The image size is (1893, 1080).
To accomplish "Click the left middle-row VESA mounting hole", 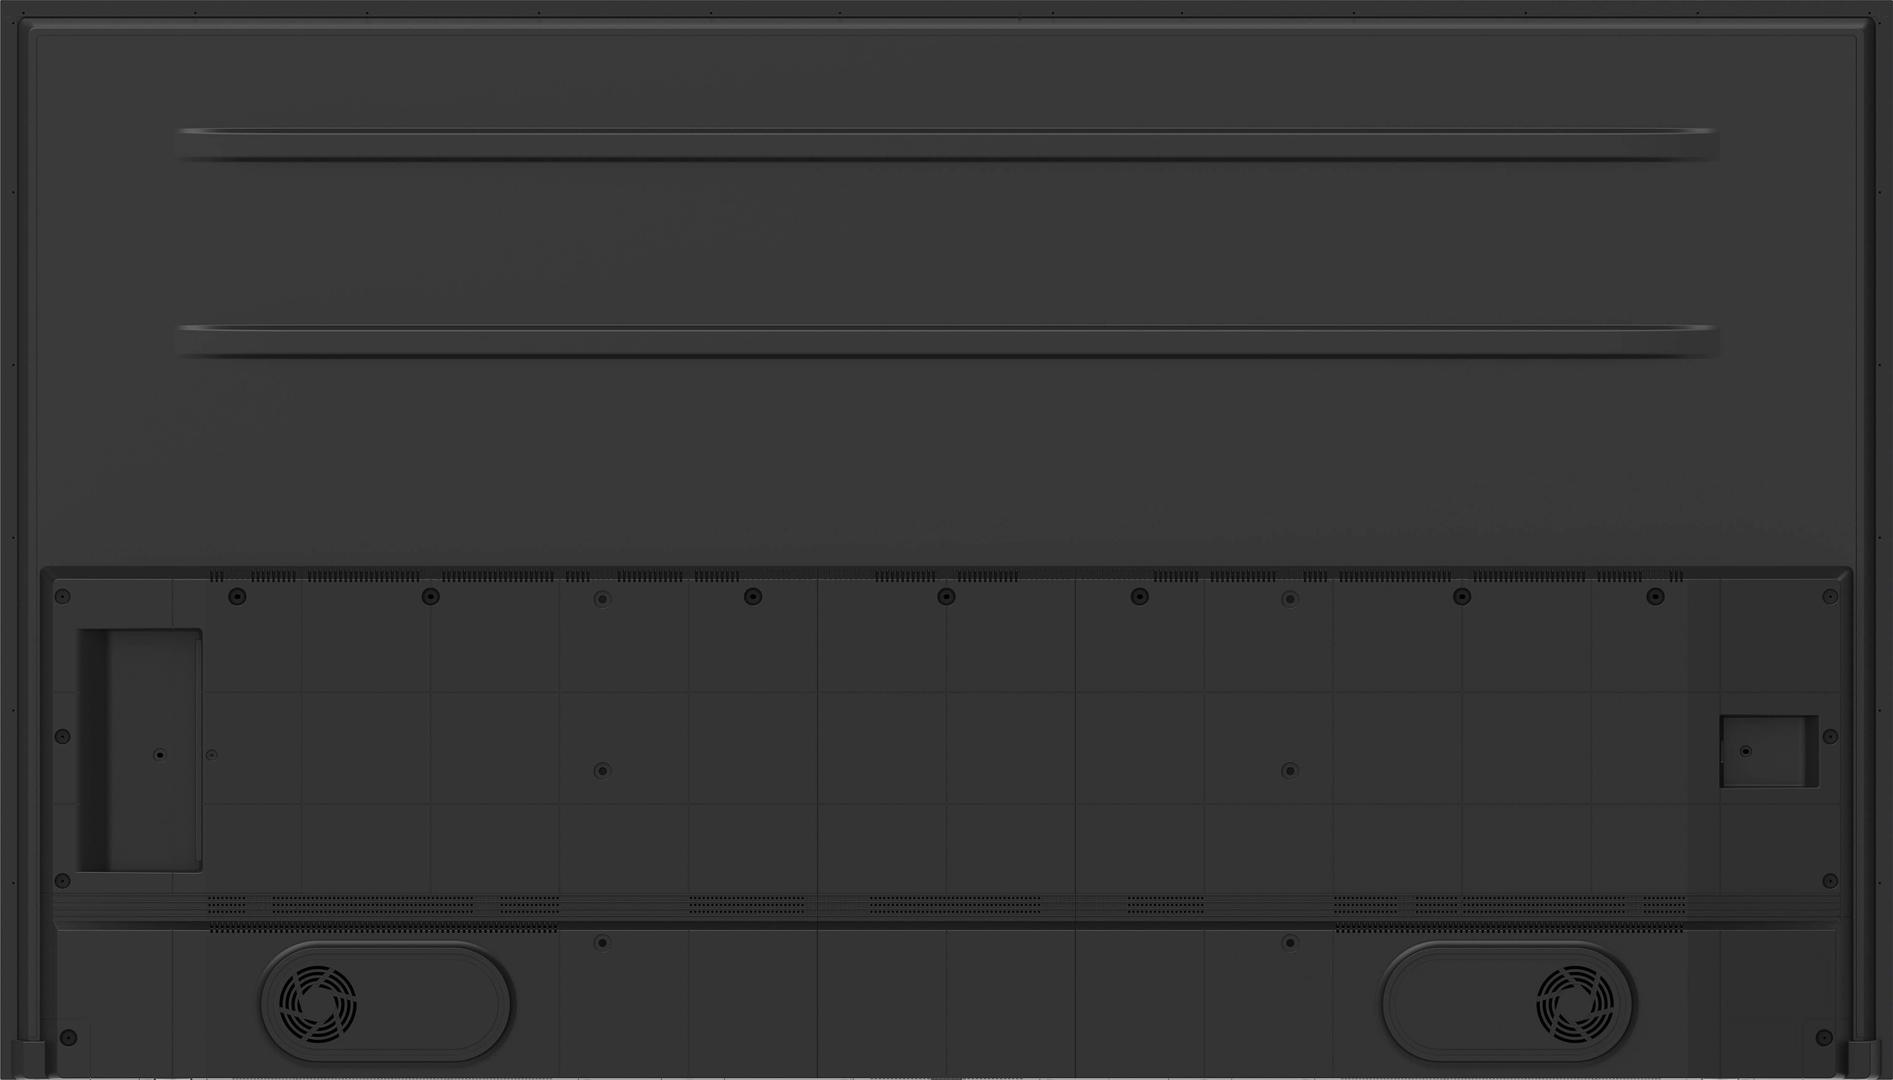I will point(601,771).
